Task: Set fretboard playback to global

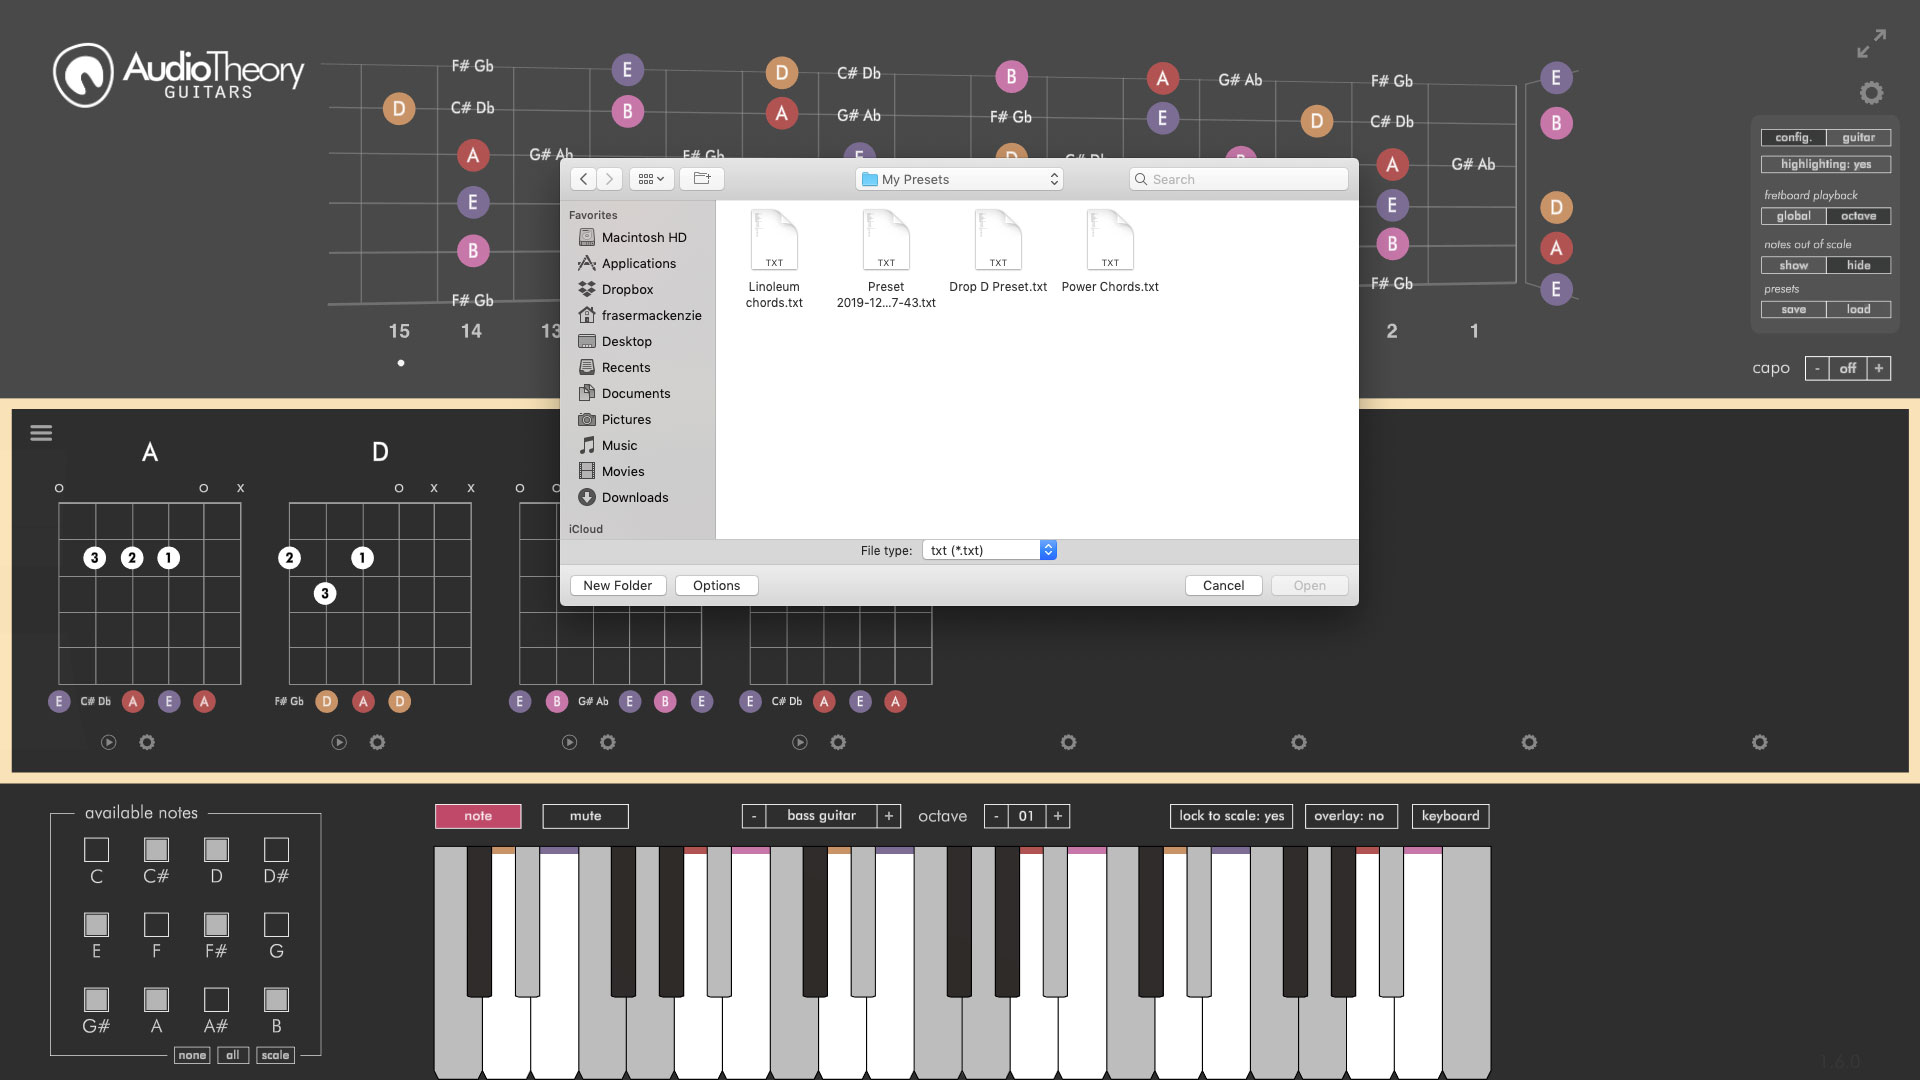Action: pos(1793,216)
